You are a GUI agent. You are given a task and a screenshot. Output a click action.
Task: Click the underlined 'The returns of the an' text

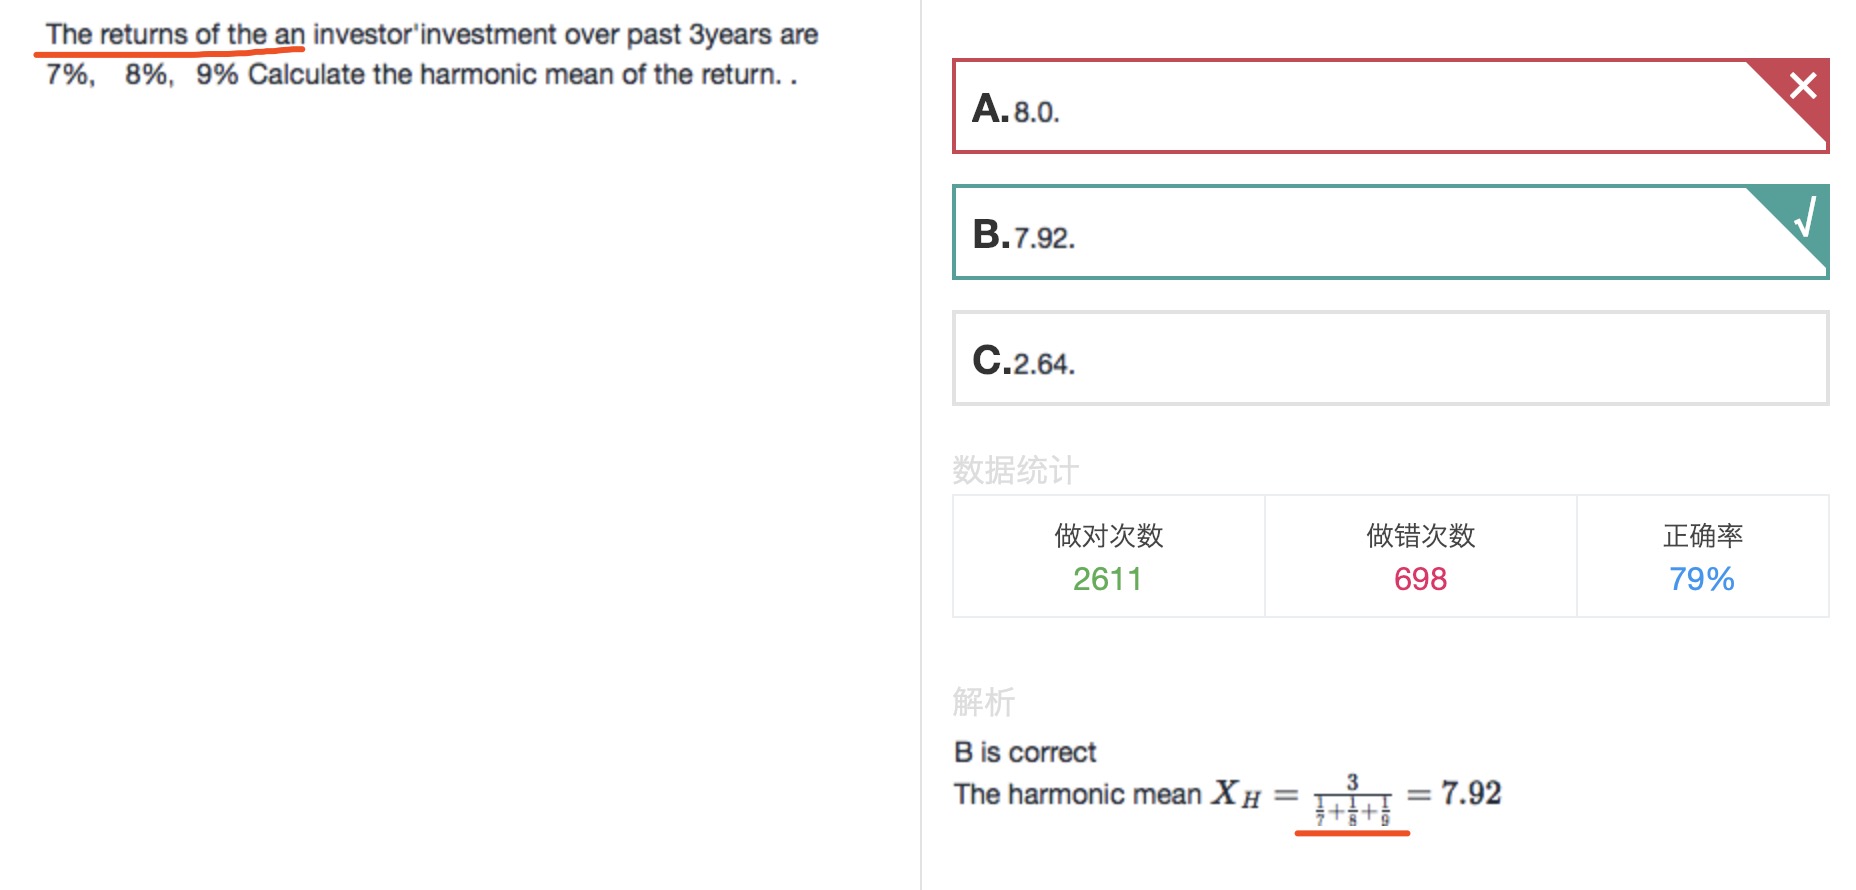click(175, 35)
